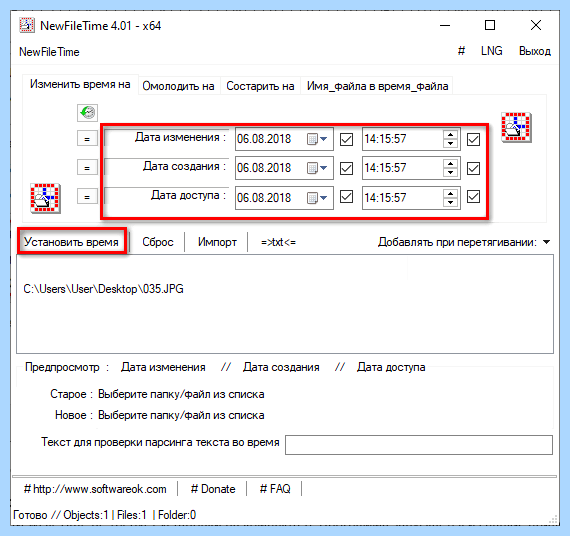This screenshot has height=536, width=570.
Task: Click Дата создания time field 14:15:57
Action: [x=411, y=168]
